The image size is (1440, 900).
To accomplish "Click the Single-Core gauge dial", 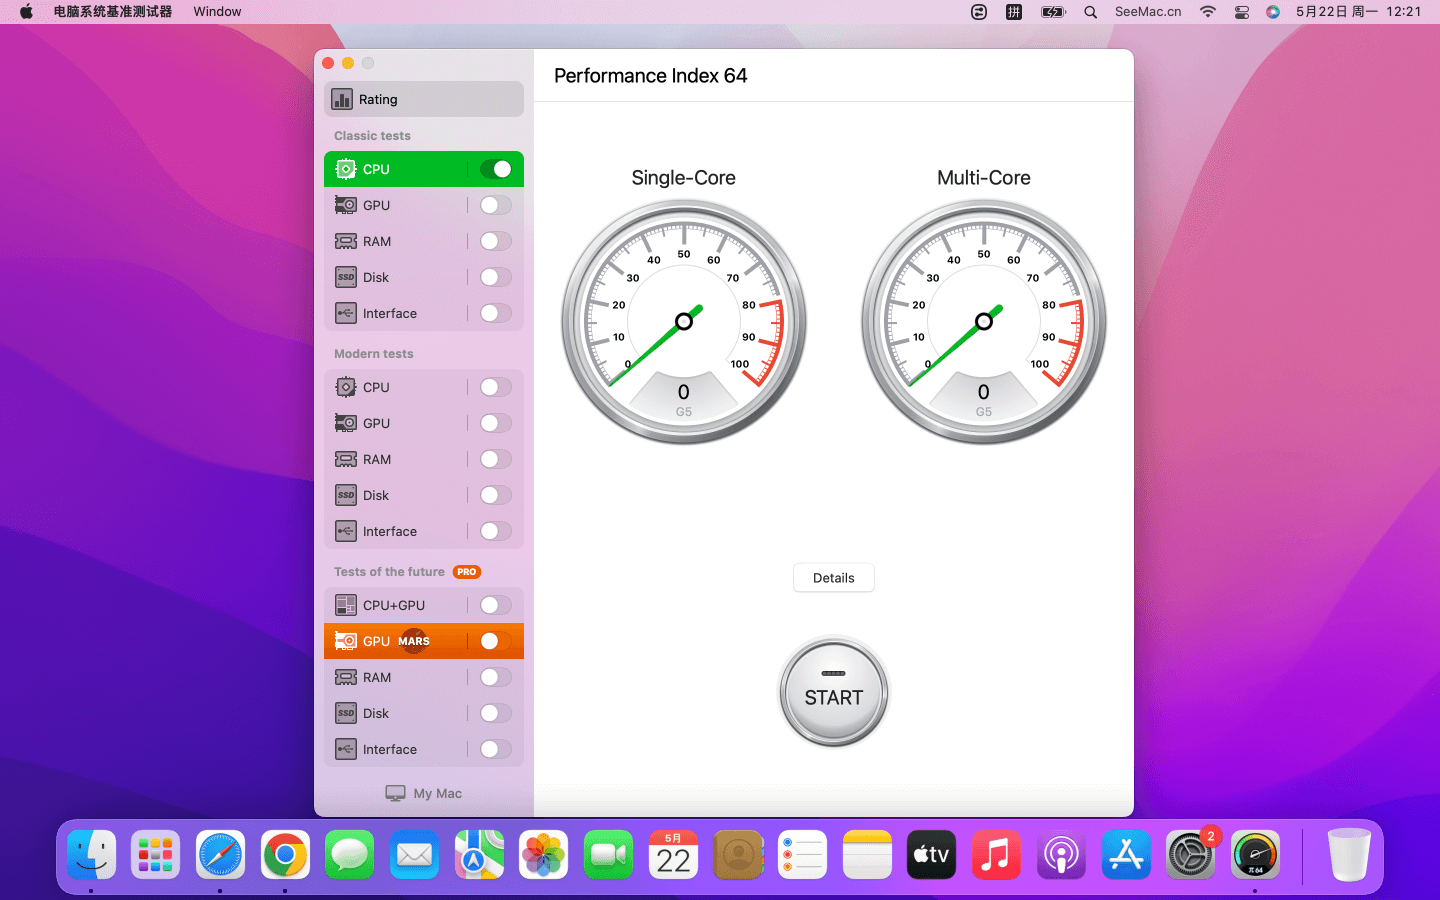I will 684,321.
